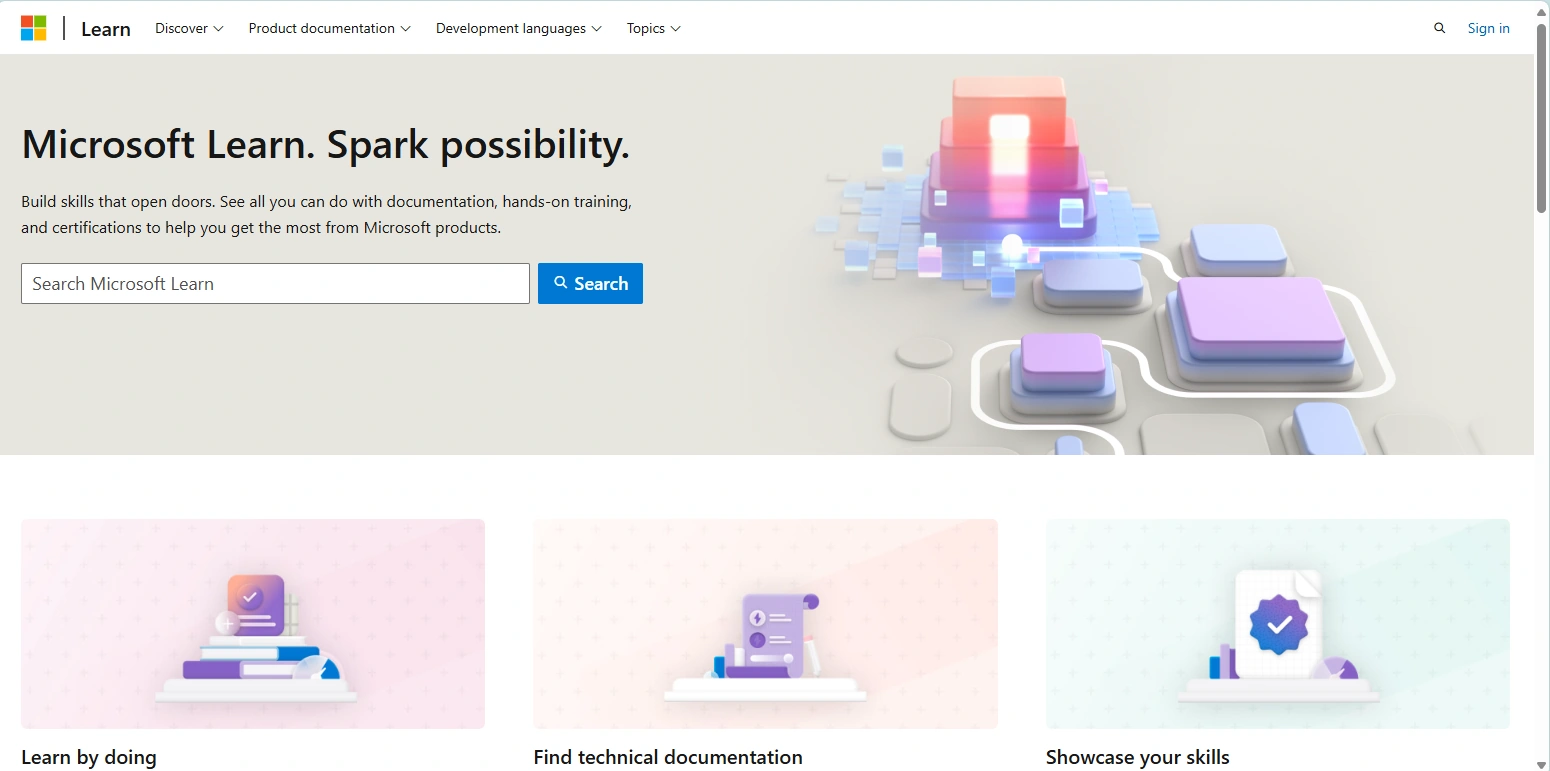
Task: Click the blue Search button
Action: click(x=590, y=284)
